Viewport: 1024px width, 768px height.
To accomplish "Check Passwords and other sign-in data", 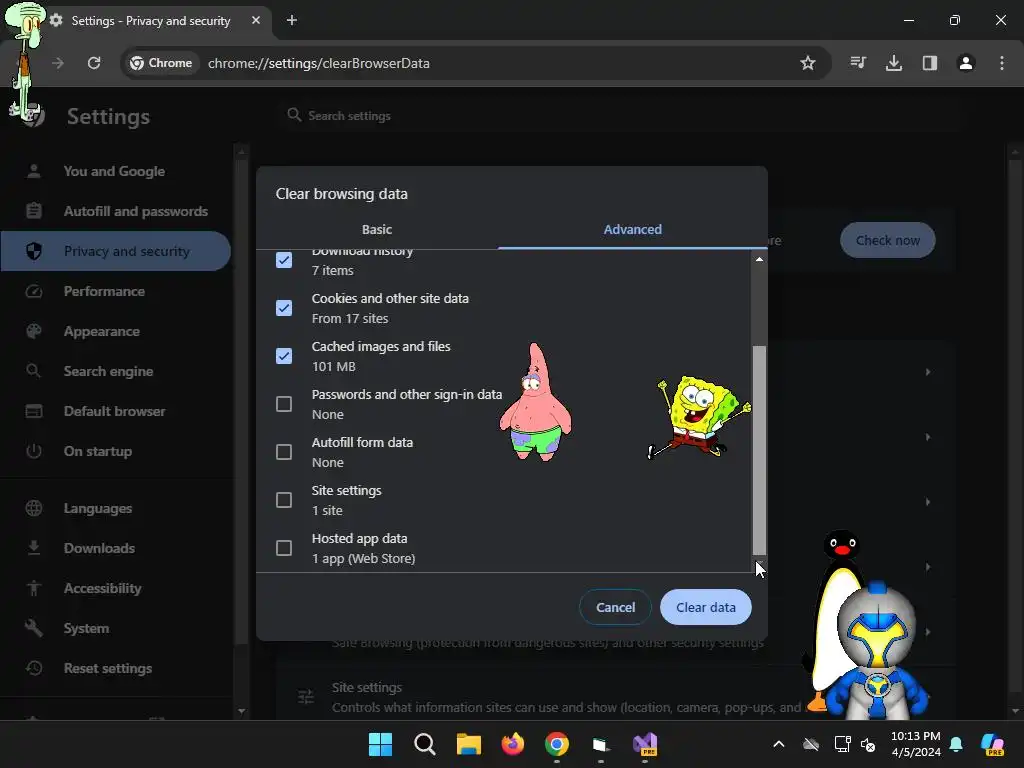I will (284, 404).
